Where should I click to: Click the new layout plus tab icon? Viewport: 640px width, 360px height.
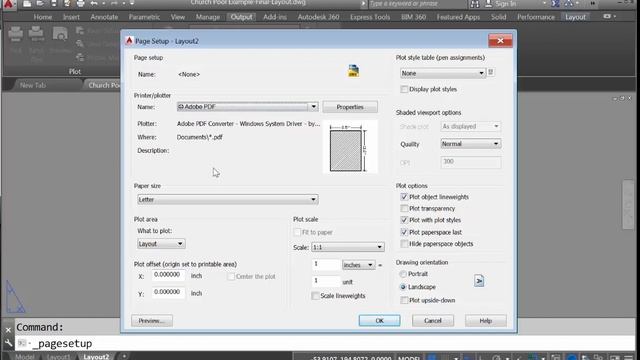[124, 356]
